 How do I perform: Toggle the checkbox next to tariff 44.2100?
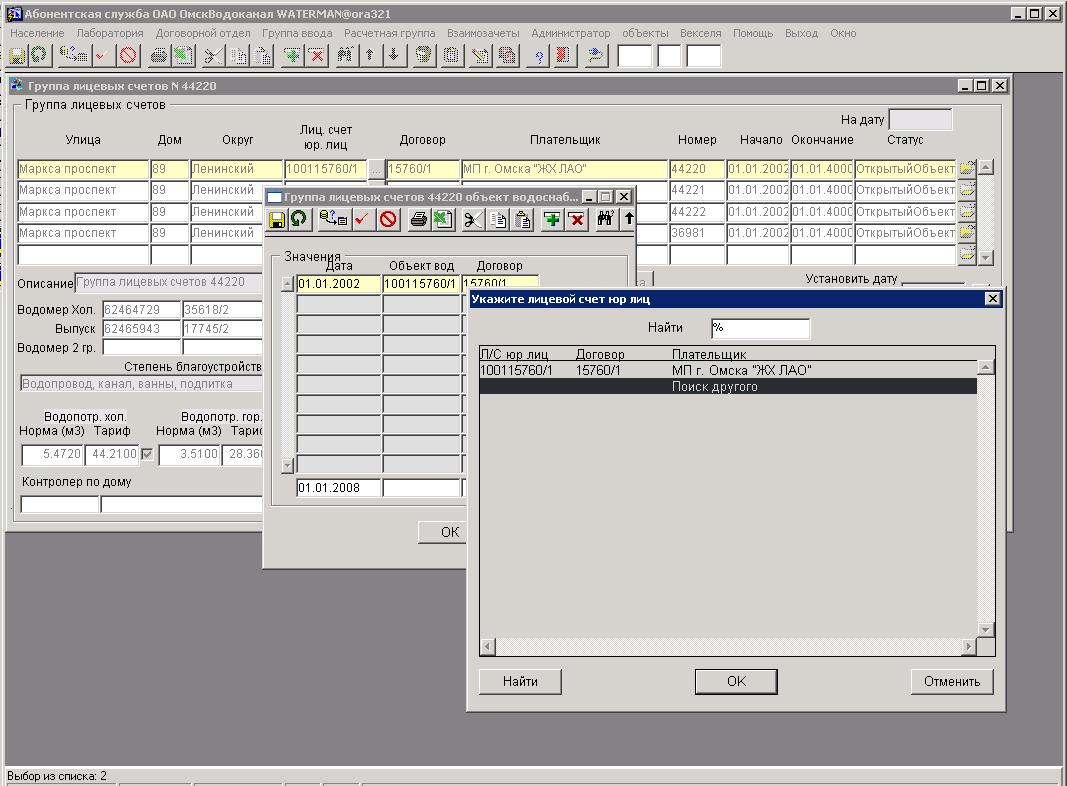pyautogui.click(x=148, y=455)
